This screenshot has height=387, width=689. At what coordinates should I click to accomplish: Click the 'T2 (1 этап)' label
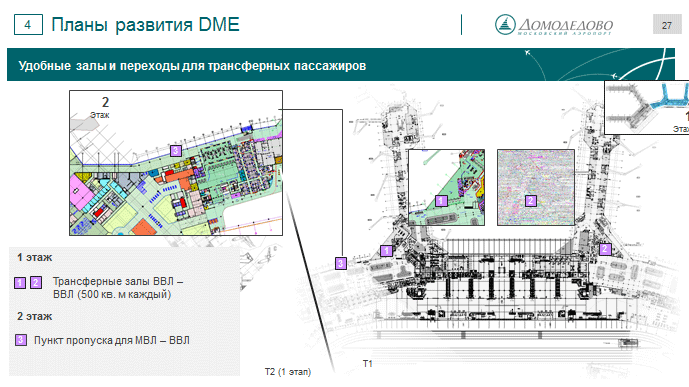[x=288, y=372]
